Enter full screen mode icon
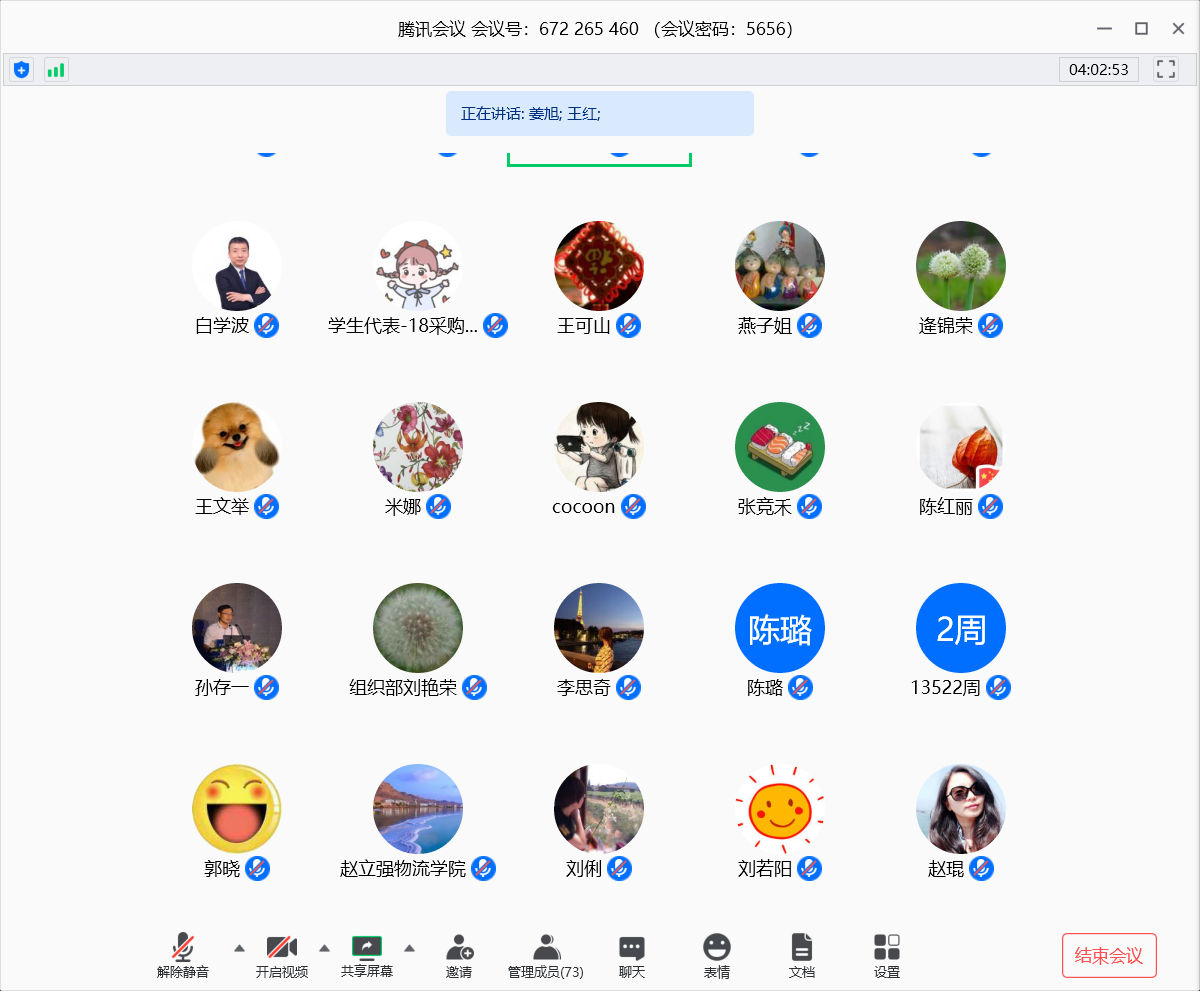The image size is (1200, 991). 1165,69
